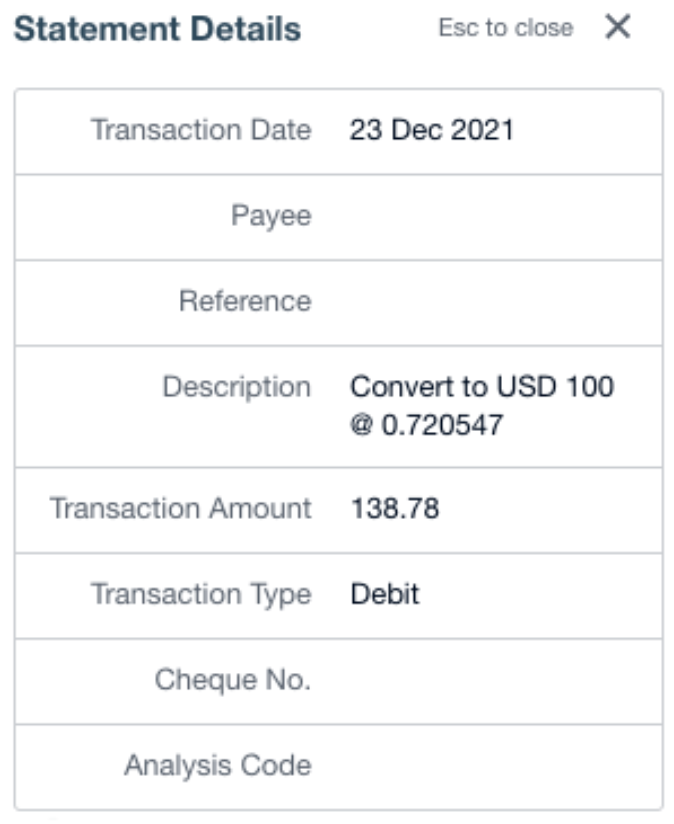Screen dimensions: 674x824
Task: Select the Analysis Code label
Action: coord(218,766)
